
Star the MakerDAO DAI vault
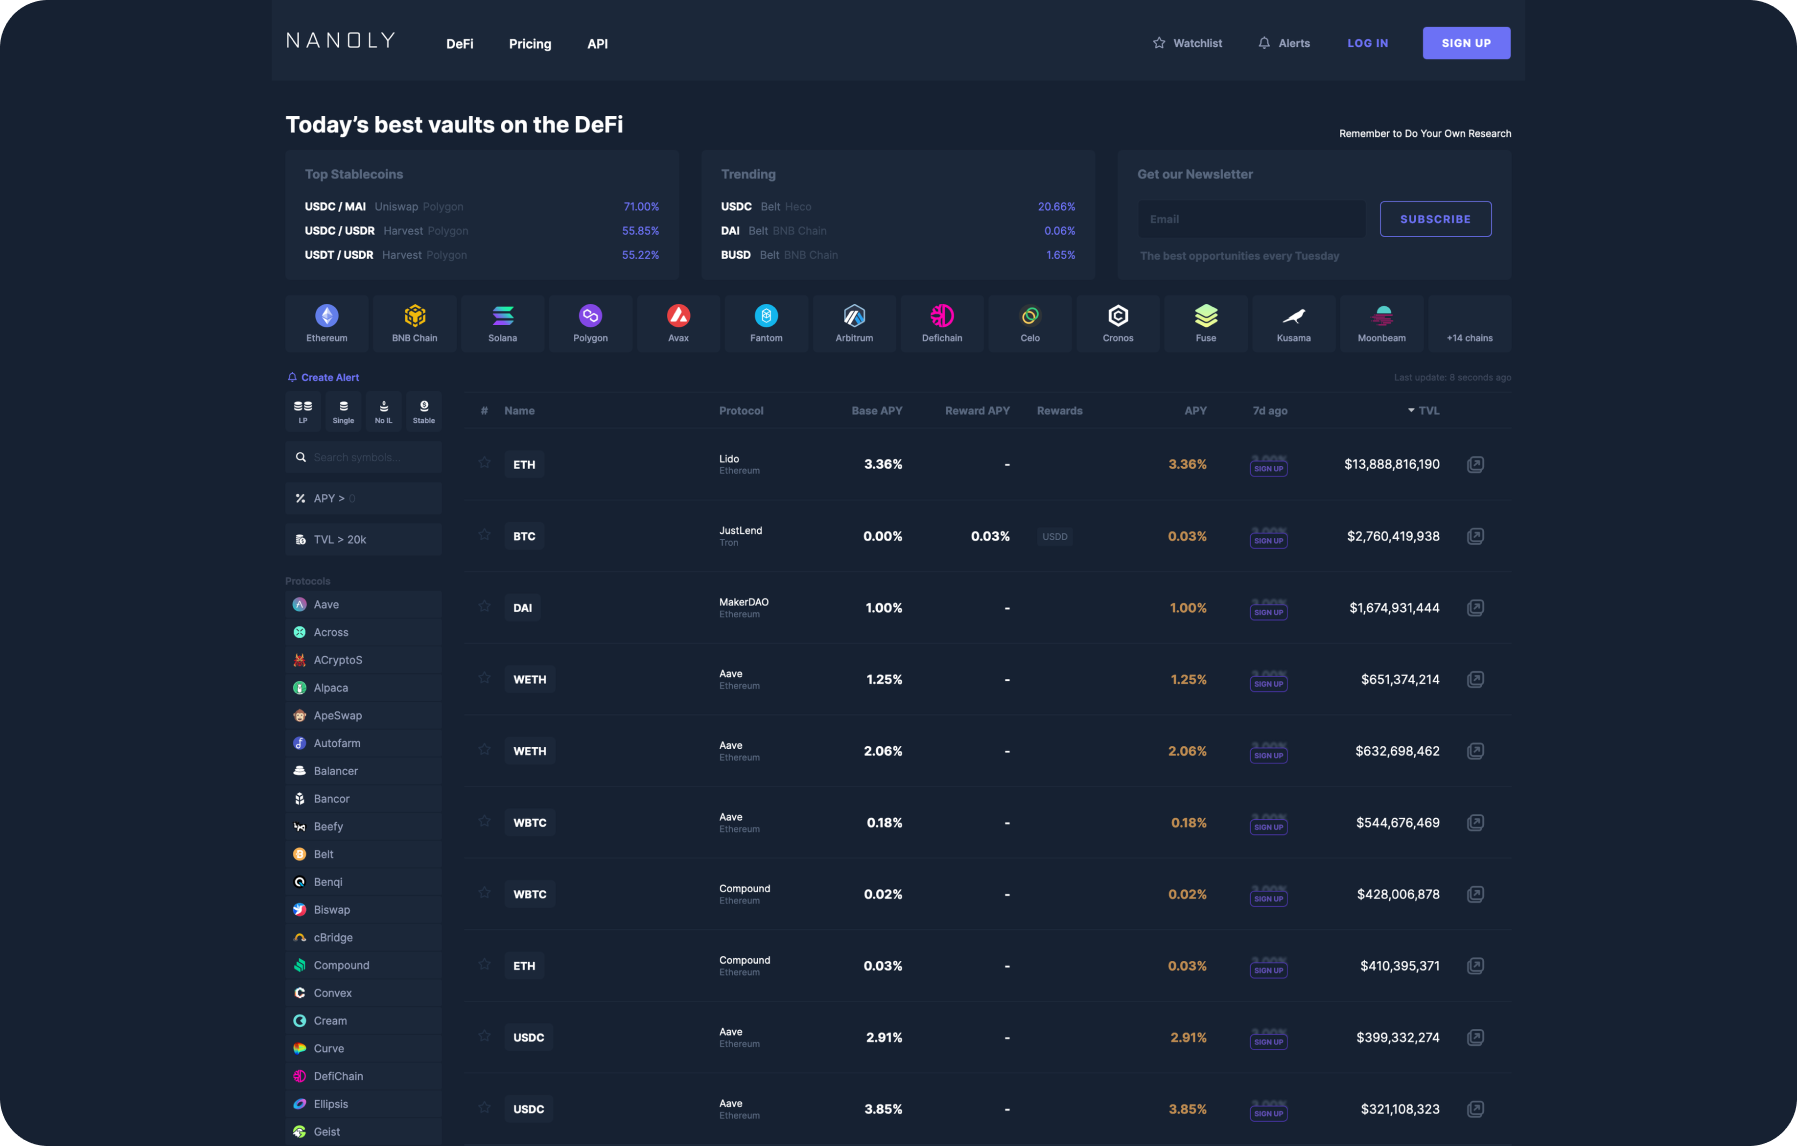tap(484, 606)
